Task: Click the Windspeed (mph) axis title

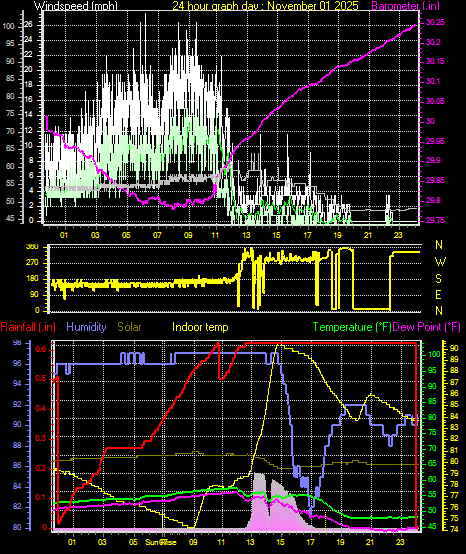Action: tap(75, 5)
